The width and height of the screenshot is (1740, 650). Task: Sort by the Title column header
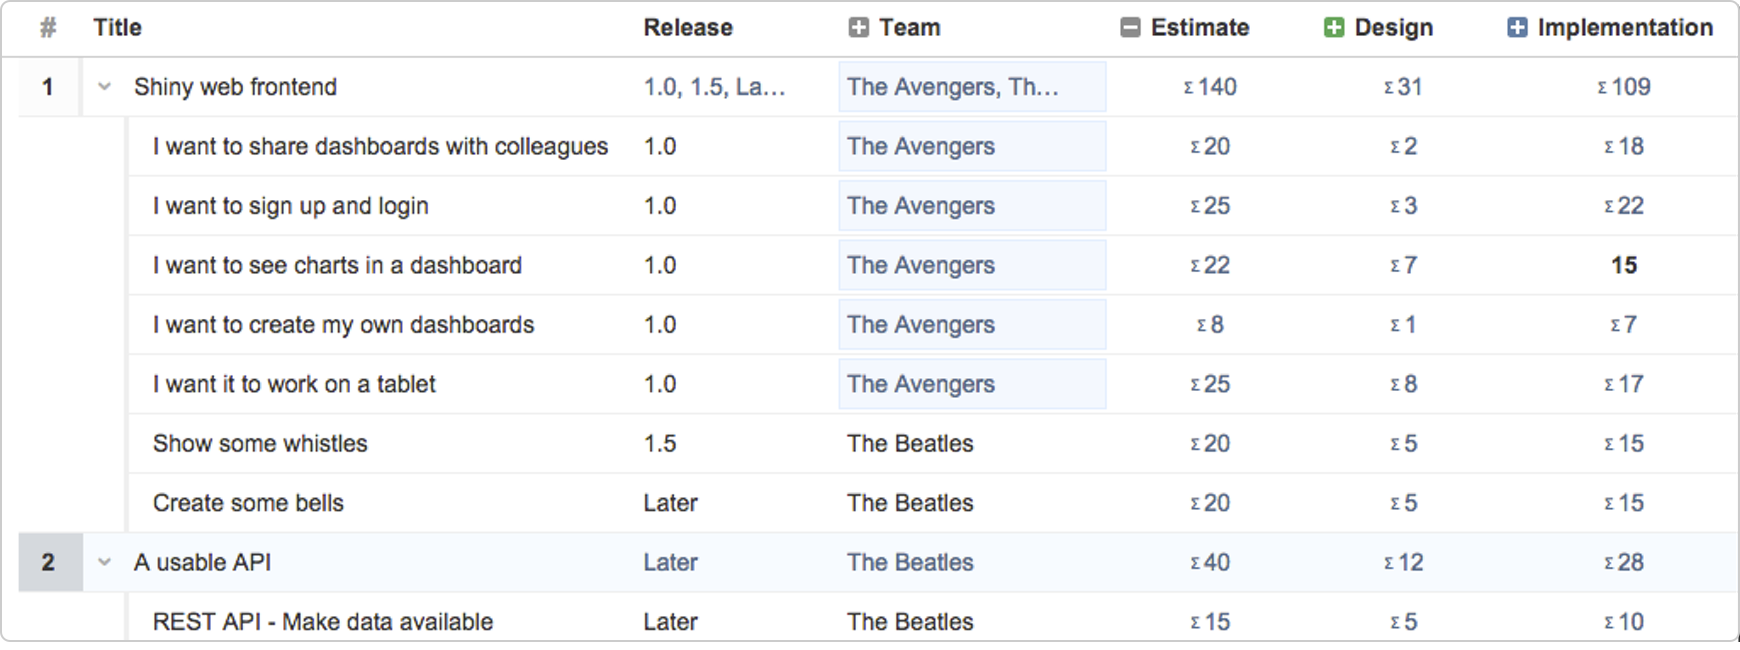(x=117, y=28)
